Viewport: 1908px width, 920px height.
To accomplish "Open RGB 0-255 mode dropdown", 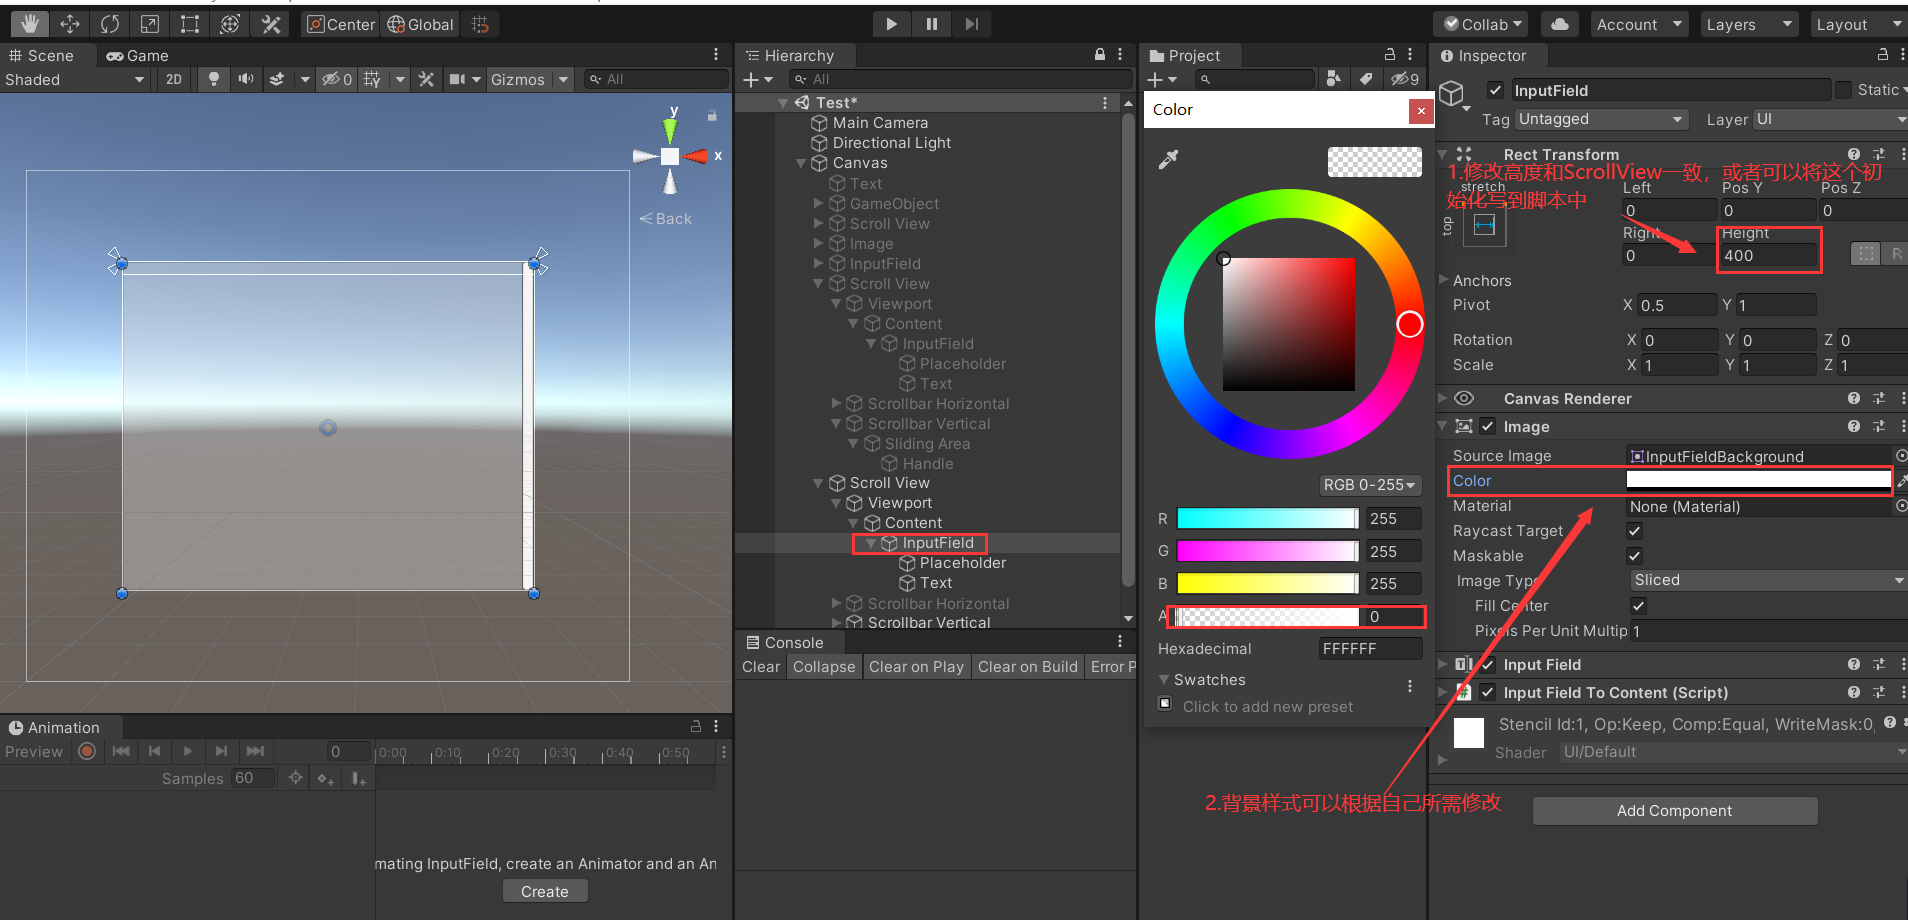I will (1369, 484).
